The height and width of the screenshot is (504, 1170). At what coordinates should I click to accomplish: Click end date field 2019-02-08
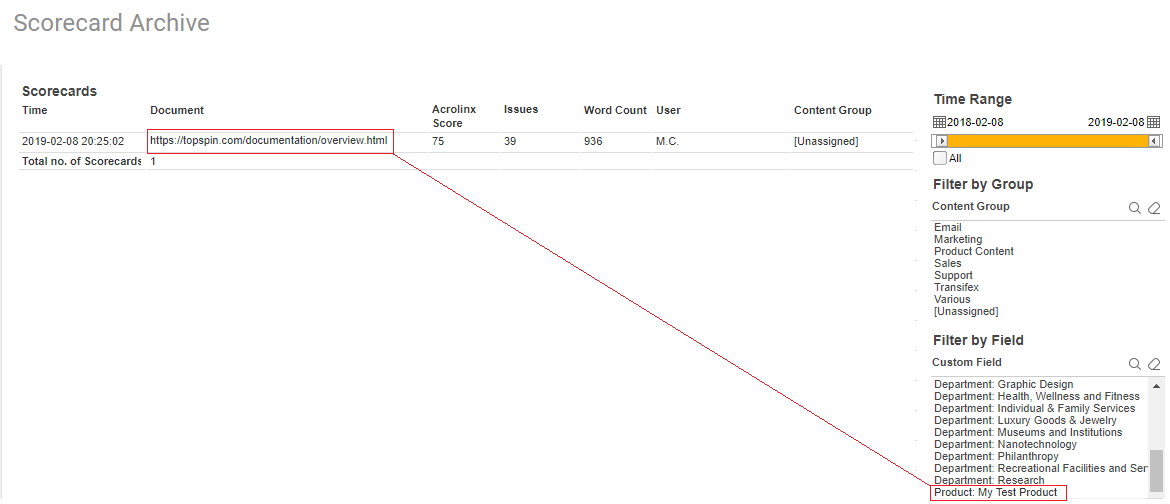click(x=1116, y=122)
